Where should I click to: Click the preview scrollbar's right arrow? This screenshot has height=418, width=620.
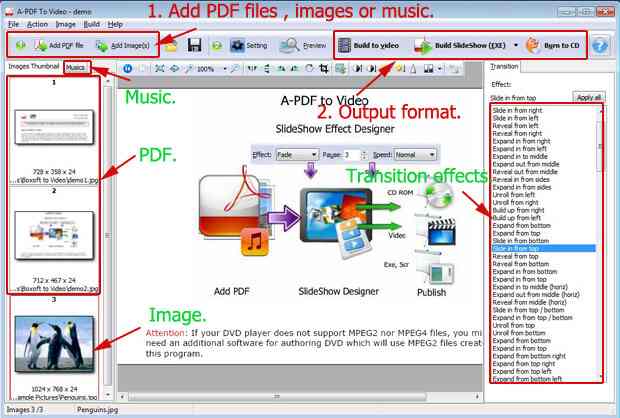click(477, 396)
